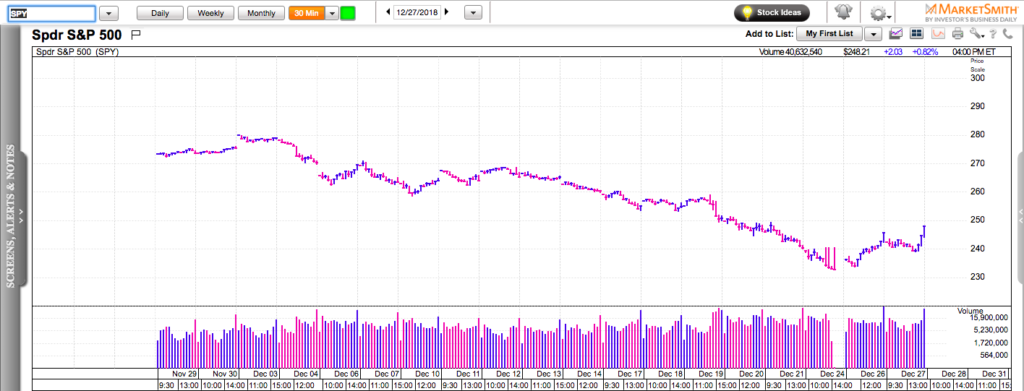Switch to the Daily chart
The height and width of the screenshot is (391, 1024).
point(160,13)
